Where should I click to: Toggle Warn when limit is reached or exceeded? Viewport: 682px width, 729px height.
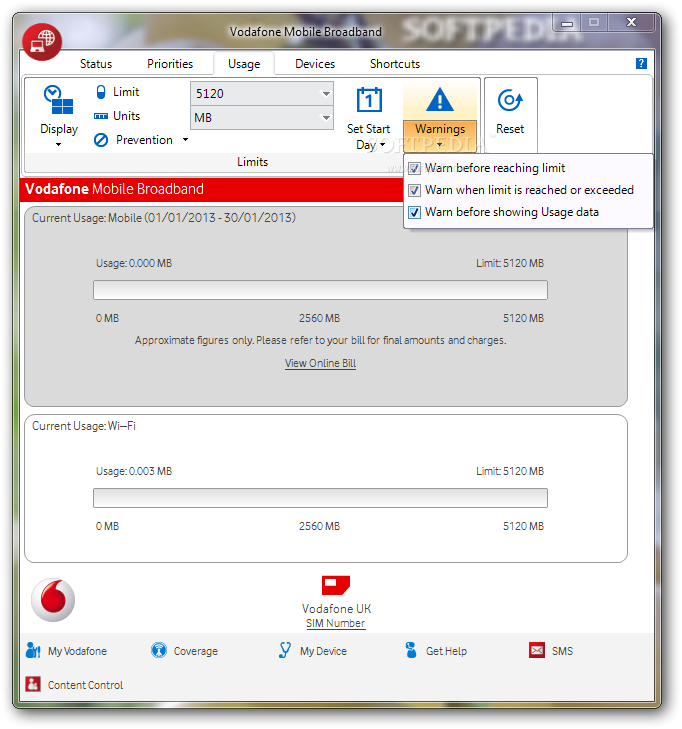[x=414, y=190]
